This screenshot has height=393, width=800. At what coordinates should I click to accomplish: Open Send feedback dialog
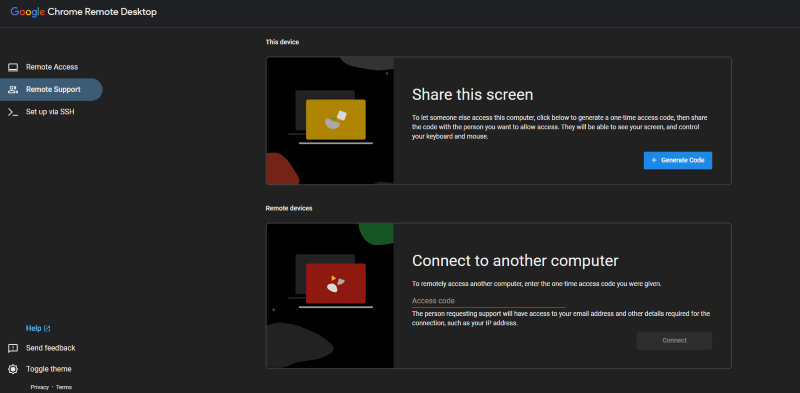pyautogui.click(x=51, y=348)
